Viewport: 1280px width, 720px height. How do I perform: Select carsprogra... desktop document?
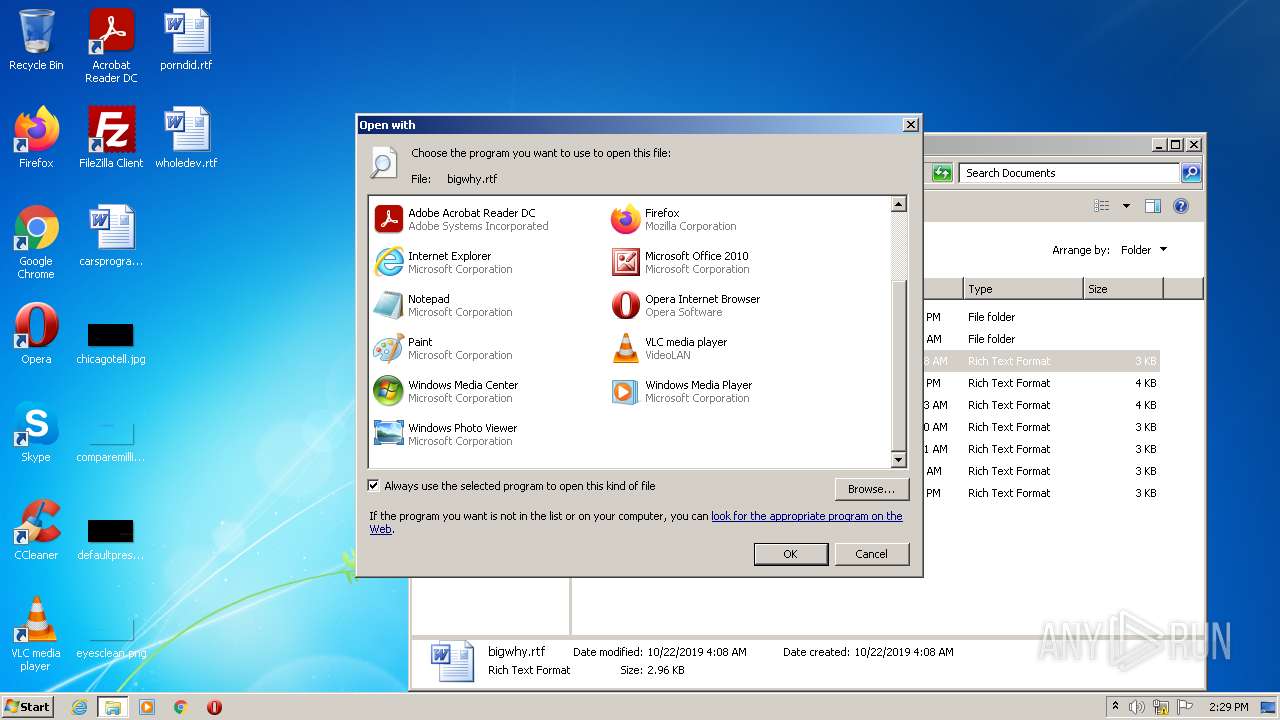[111, 236]
